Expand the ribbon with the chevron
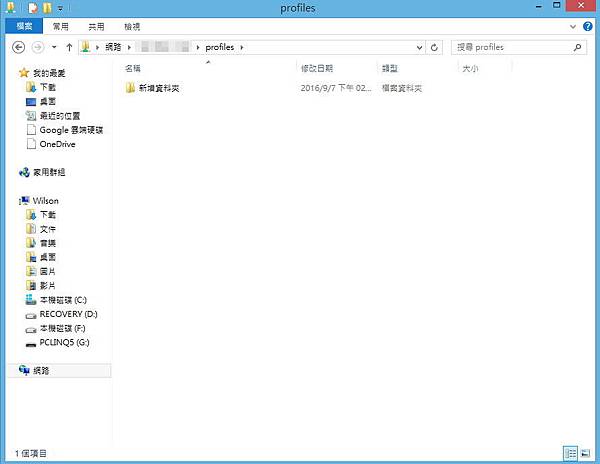This screenshot has height=464, width=600. click(x=573, y=26)
